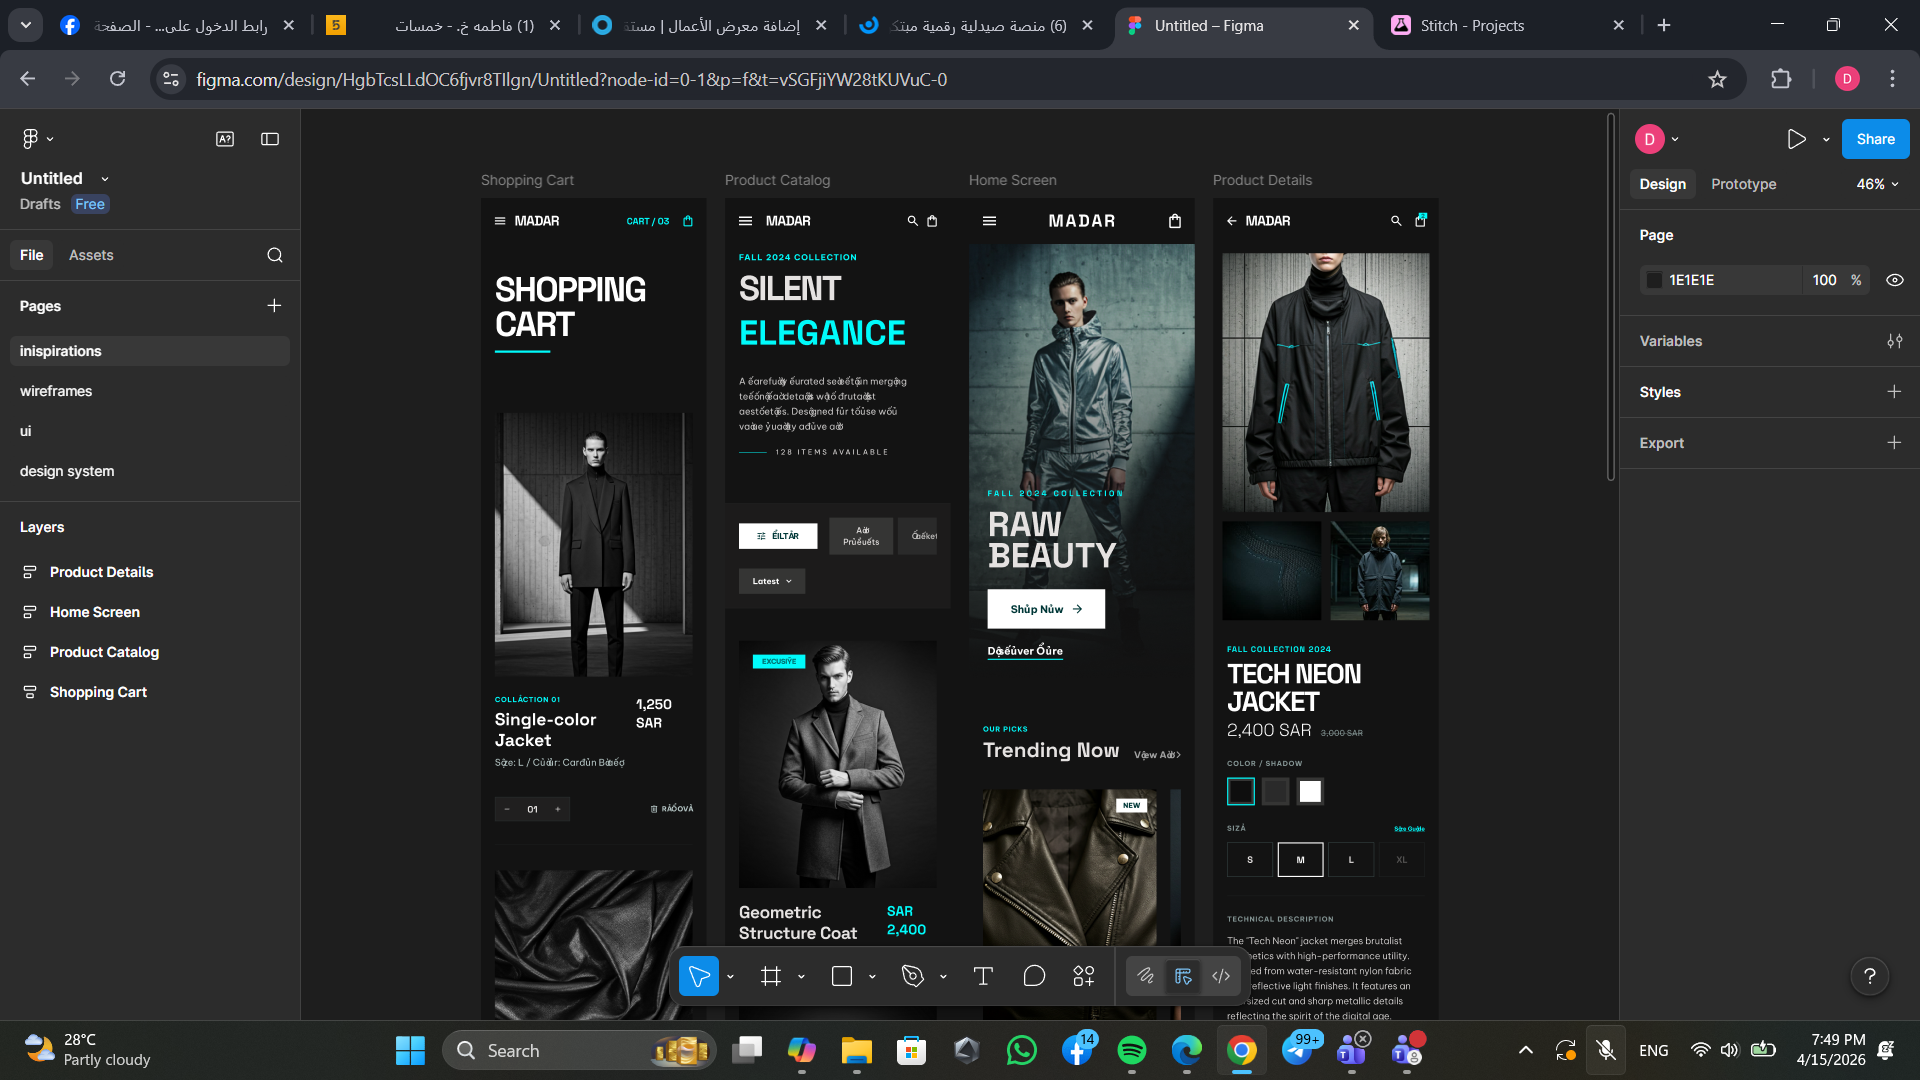Click the blue Share button
This screenshot has height=1080, width=1920.
(x=1875, y=139)
